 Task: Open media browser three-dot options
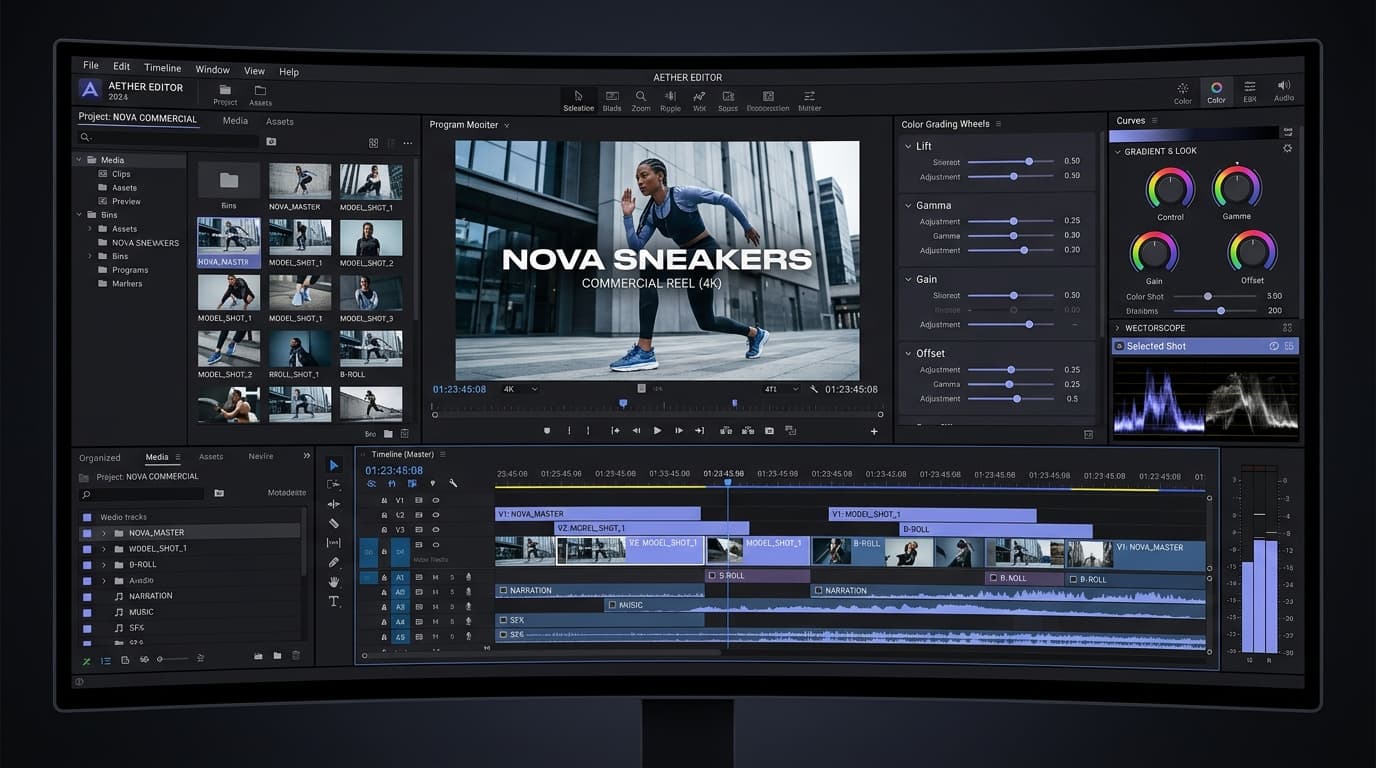coord(407,143)
